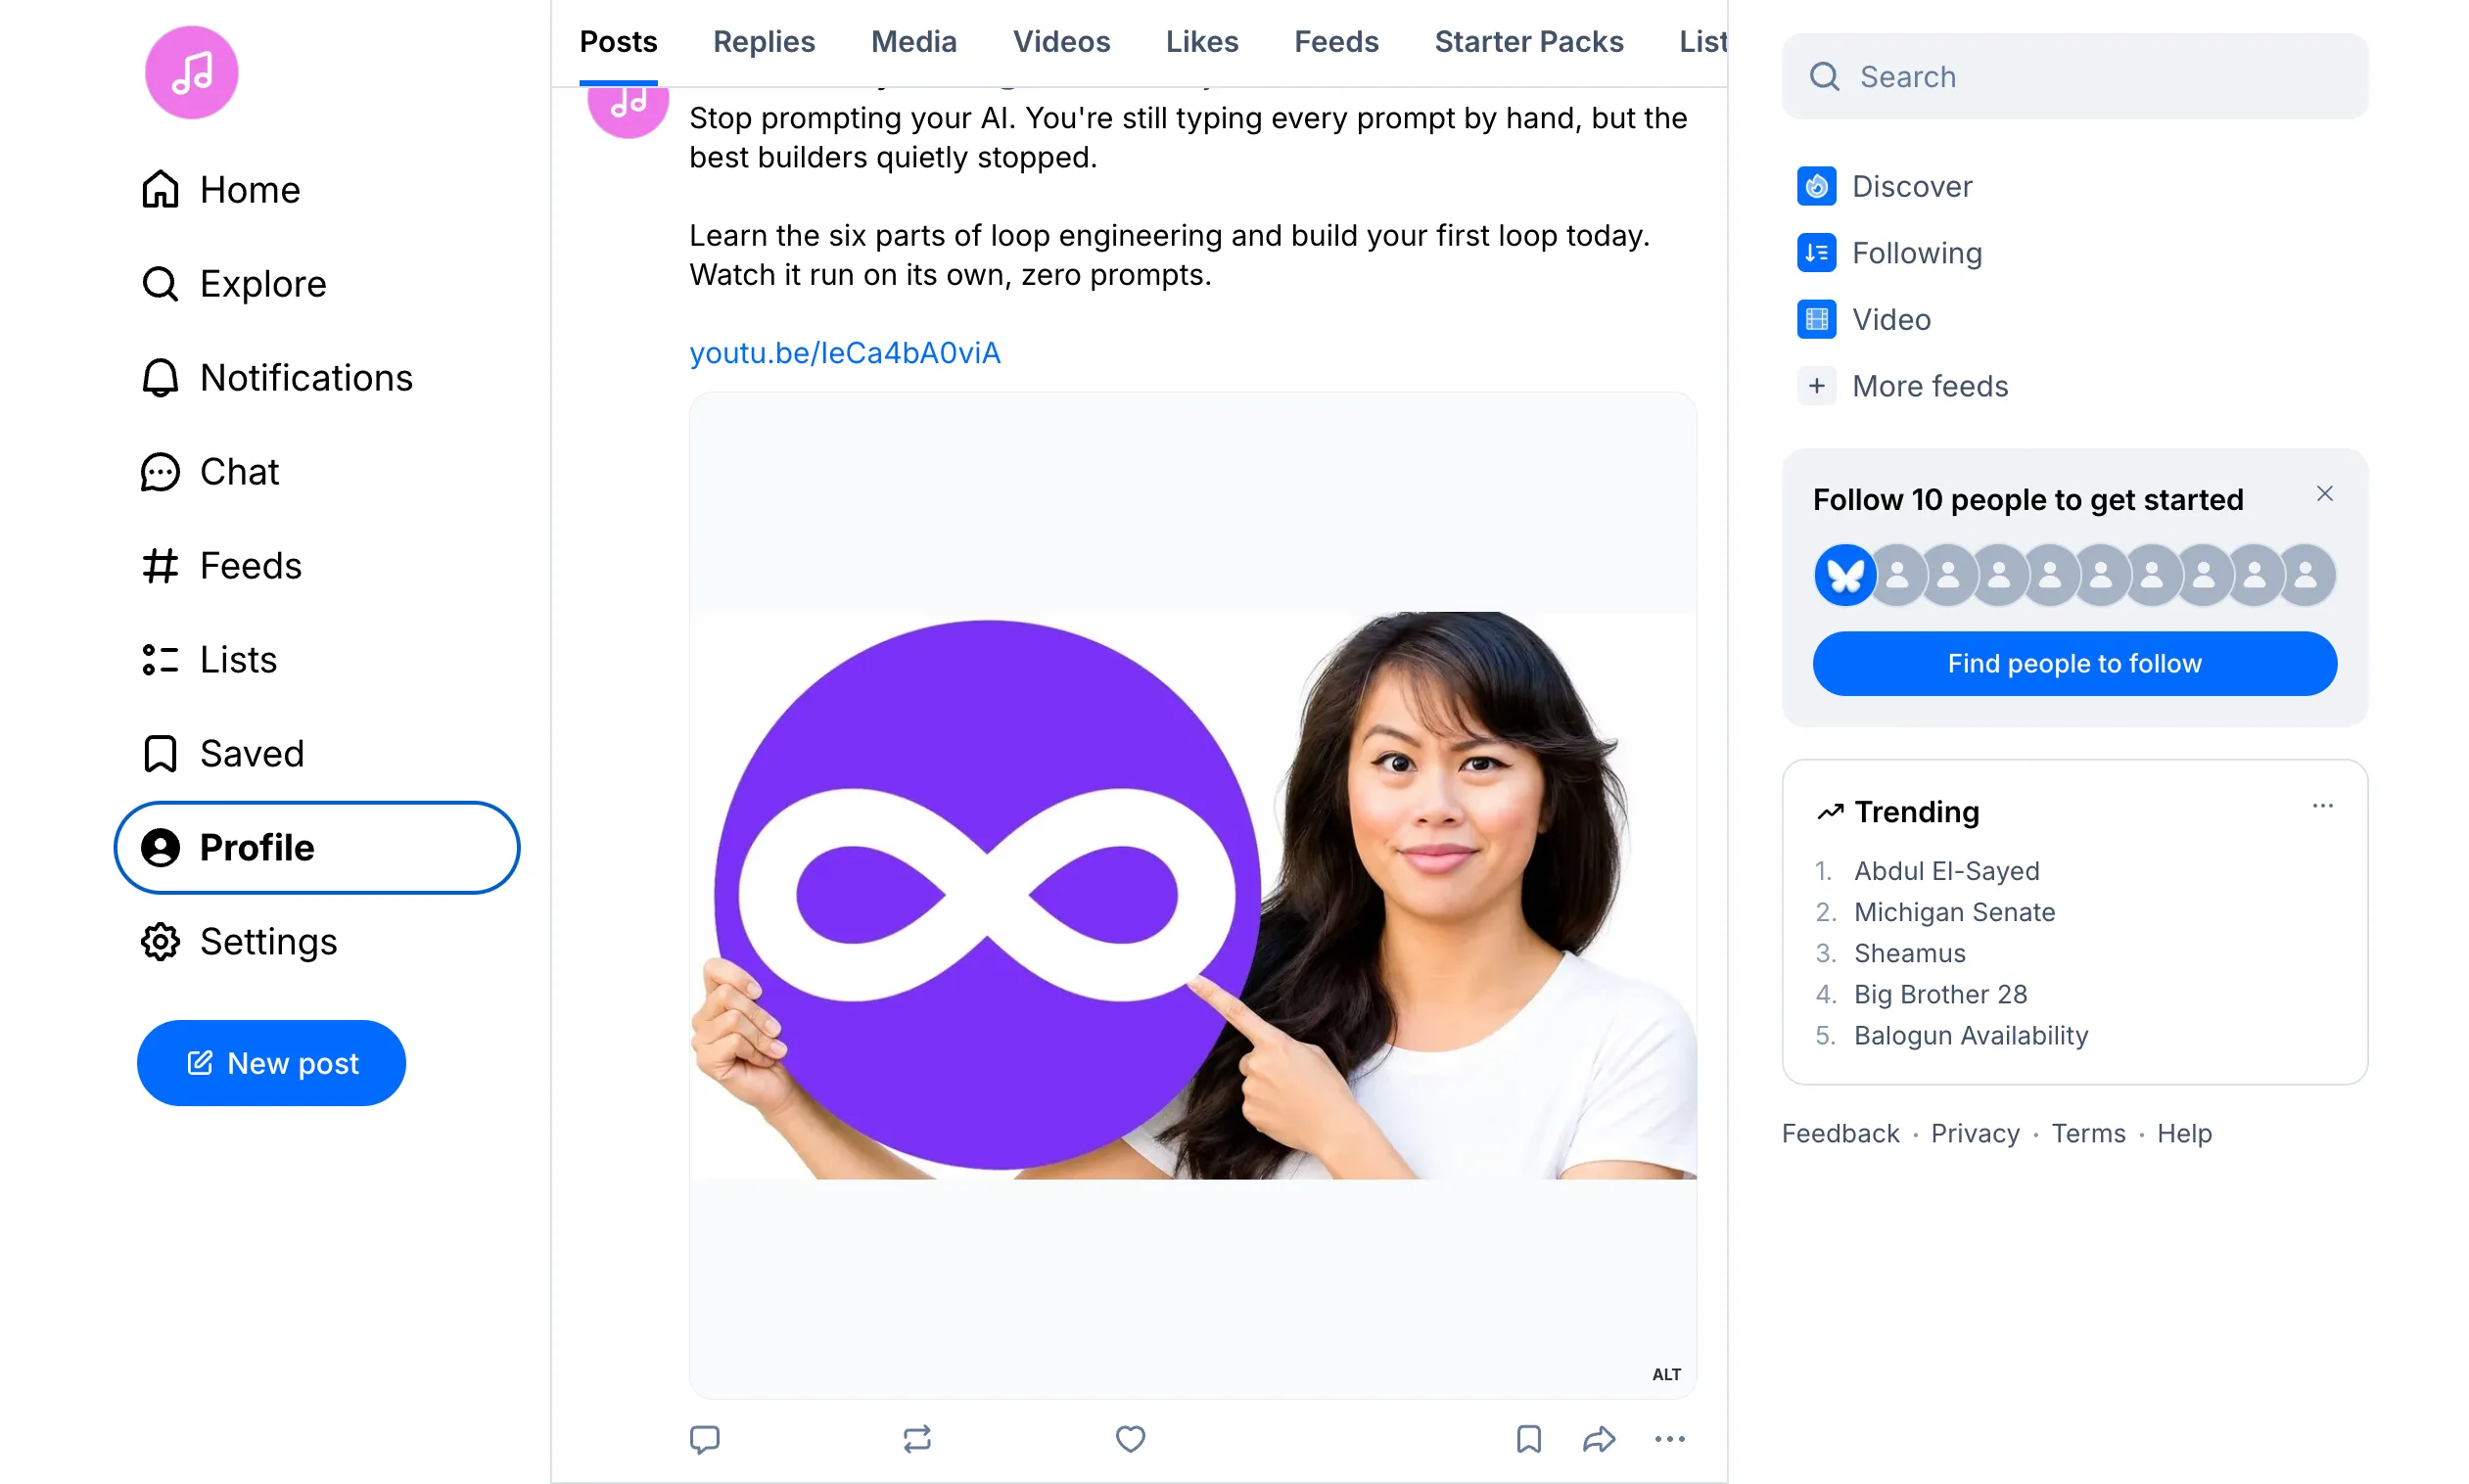The image size is (2469, 1484).
Task: Click the butterfly avatar in follow card
Action: pyautogui.click(x=1844, y=575)
